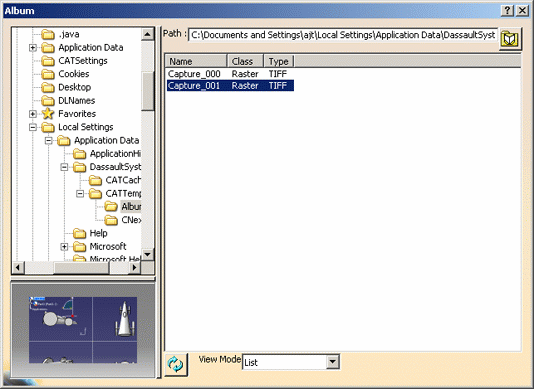Click the ApplicationHi folder icon
This screenshot has height=389, width=534.
click(79, 154)
